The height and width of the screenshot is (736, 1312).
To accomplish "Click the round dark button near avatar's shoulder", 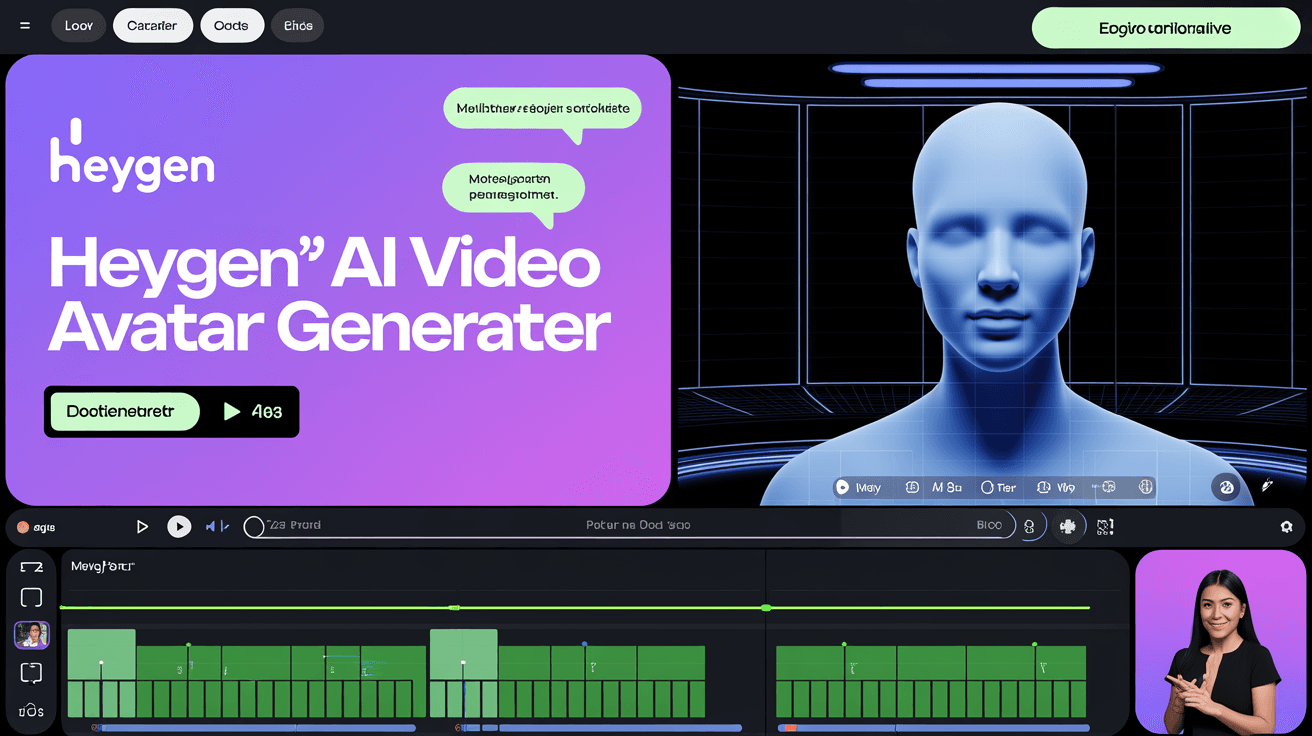I will click(x=1226, y=487).
